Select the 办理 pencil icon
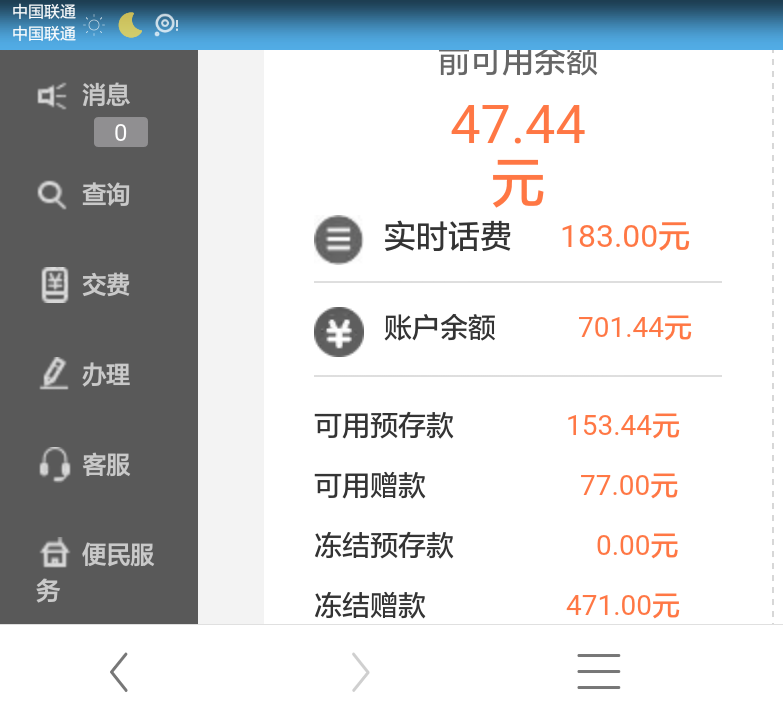 pos(53,374)
